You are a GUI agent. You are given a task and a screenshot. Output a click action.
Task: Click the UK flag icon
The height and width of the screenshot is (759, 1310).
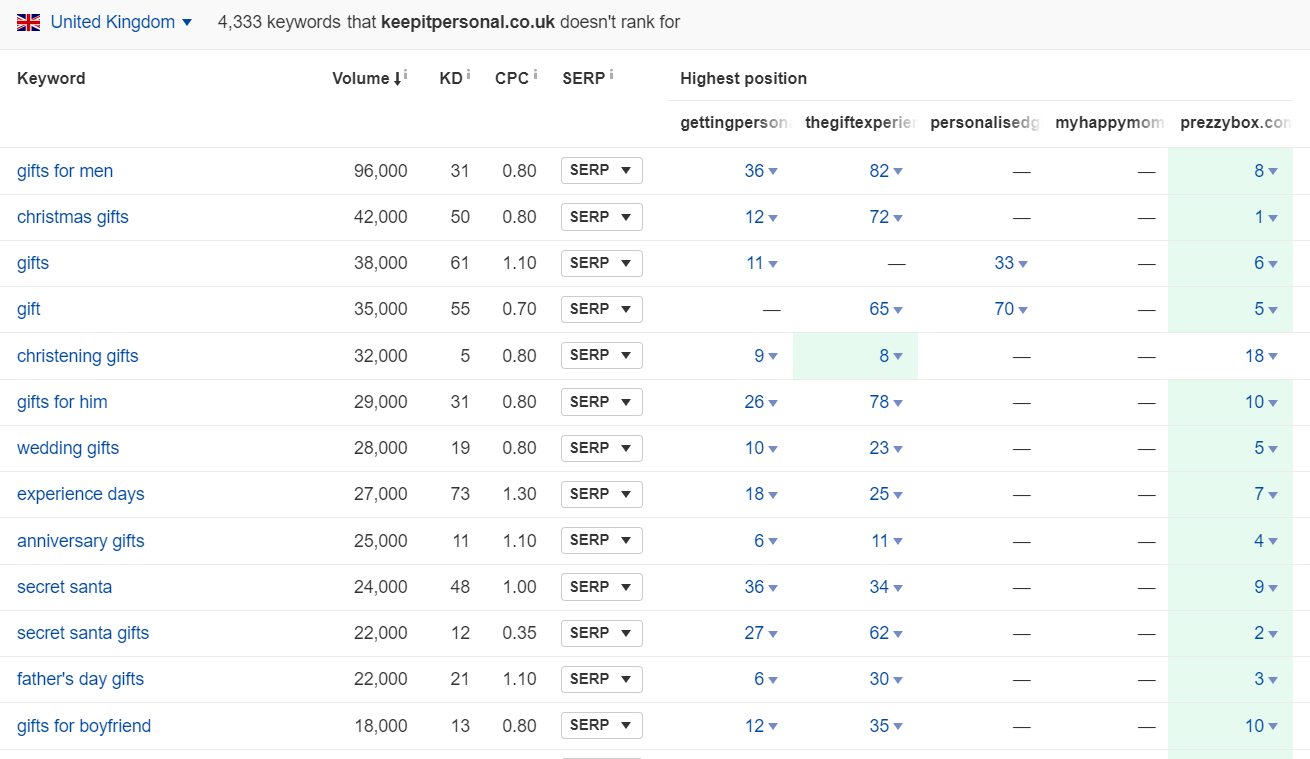(x=28, y=22)
